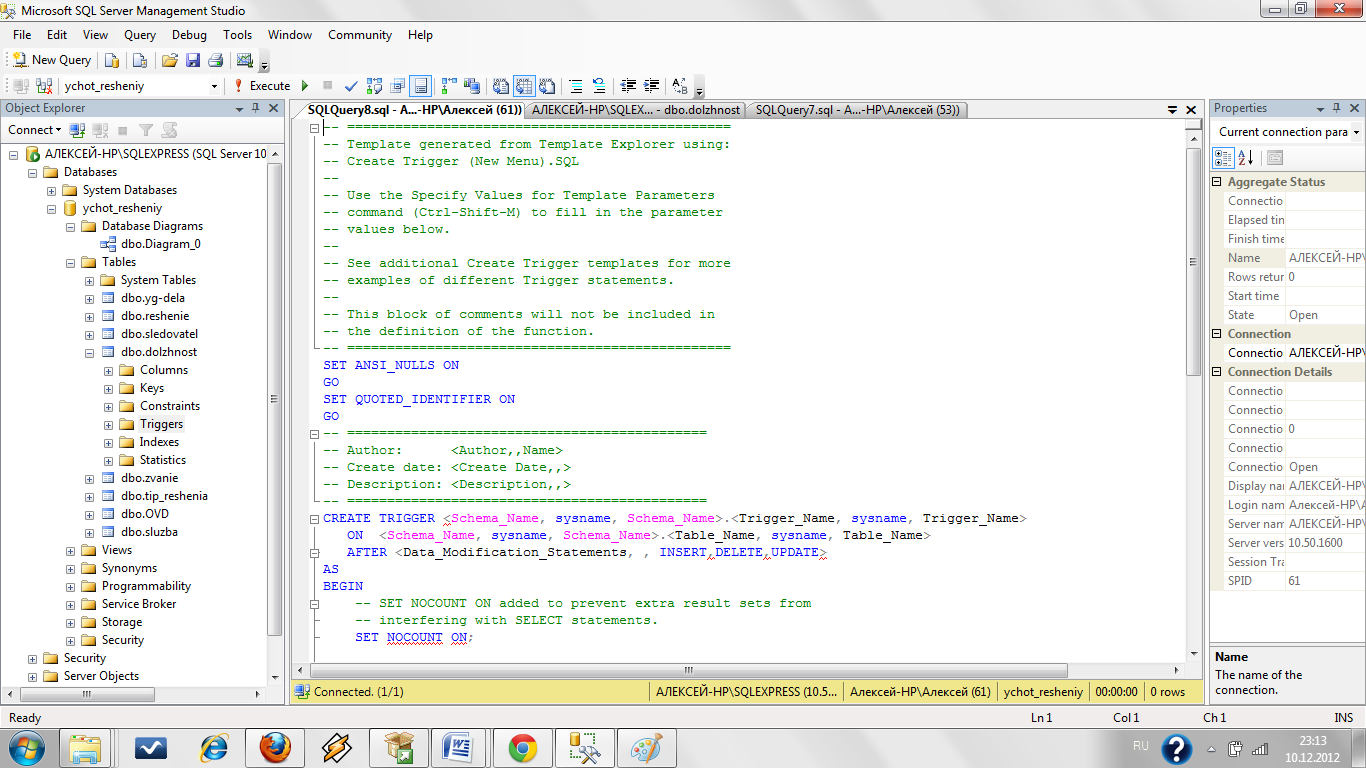
Task: Toggle auto-hide pin on Object Explorer
Action: tap(255, 108)
